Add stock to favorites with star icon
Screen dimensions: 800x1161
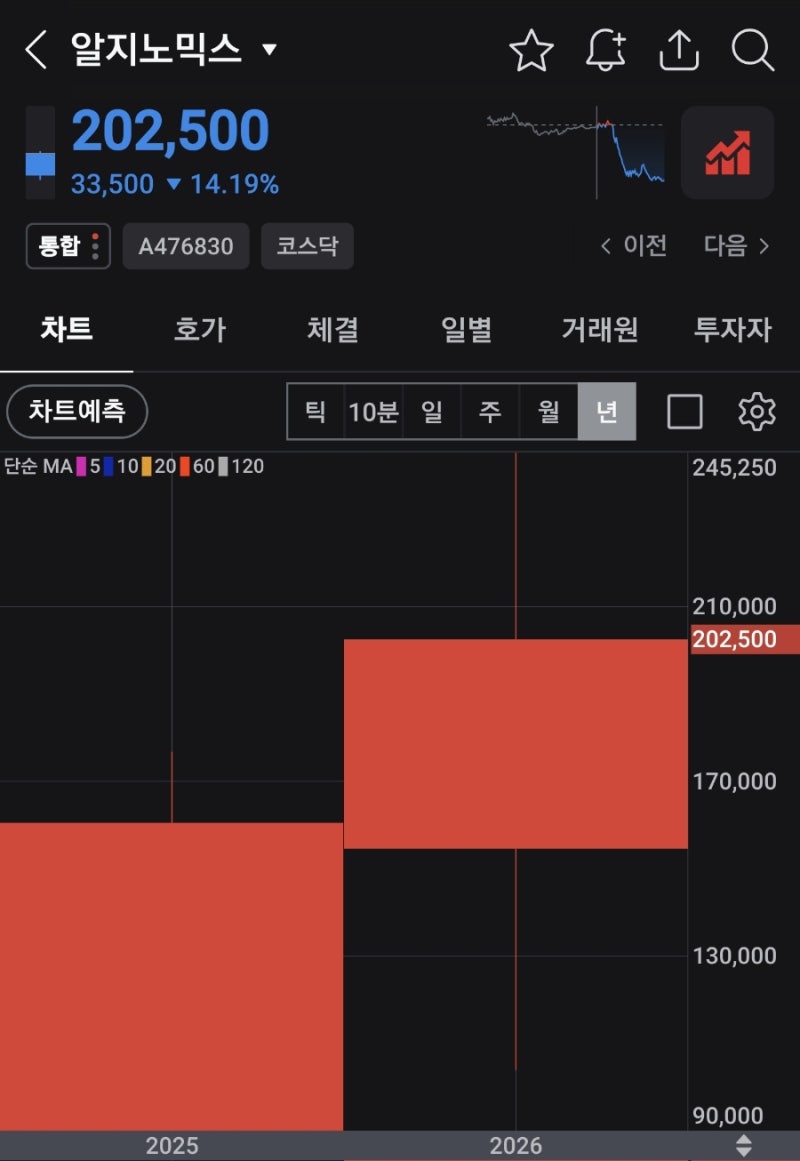(x=531, y=50)
